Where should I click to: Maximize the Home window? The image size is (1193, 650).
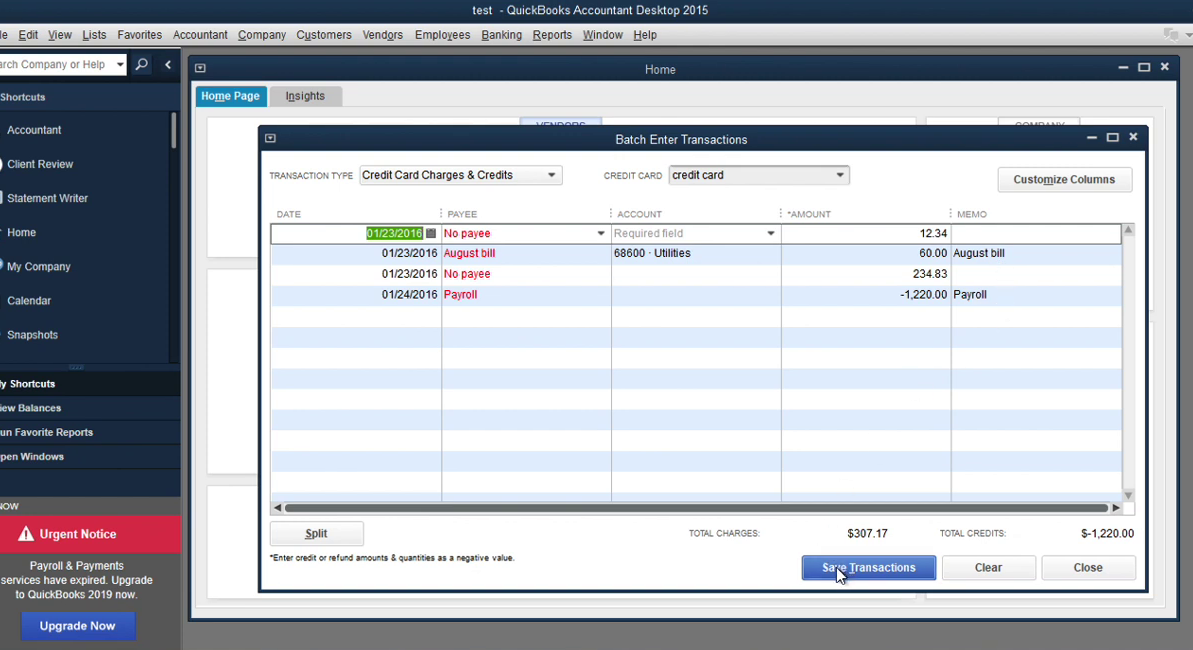[x=1144, y=67]
